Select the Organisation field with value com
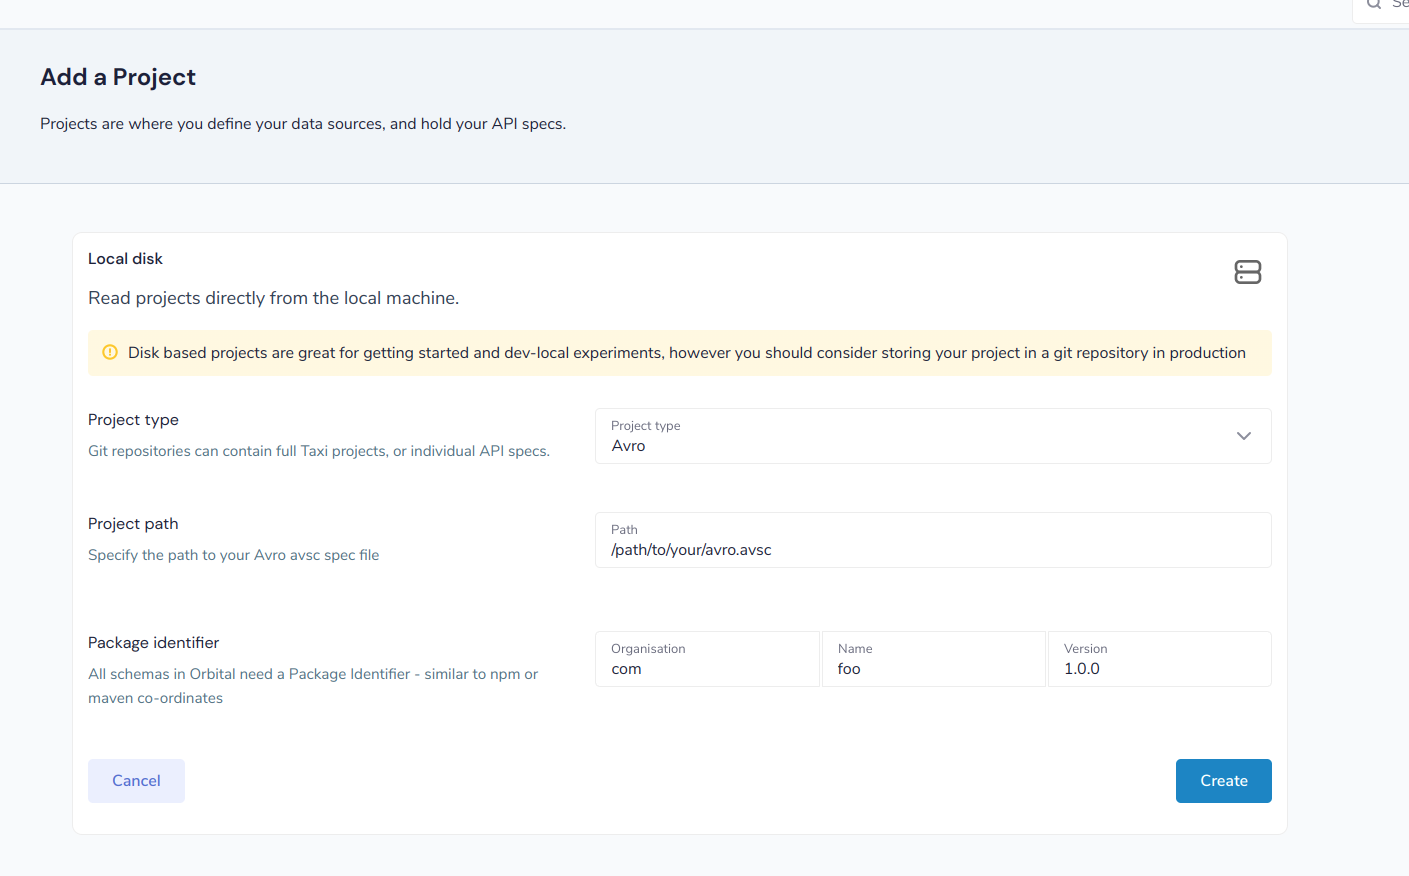Screen dimensions: 1409x876 tap(707, 659)
